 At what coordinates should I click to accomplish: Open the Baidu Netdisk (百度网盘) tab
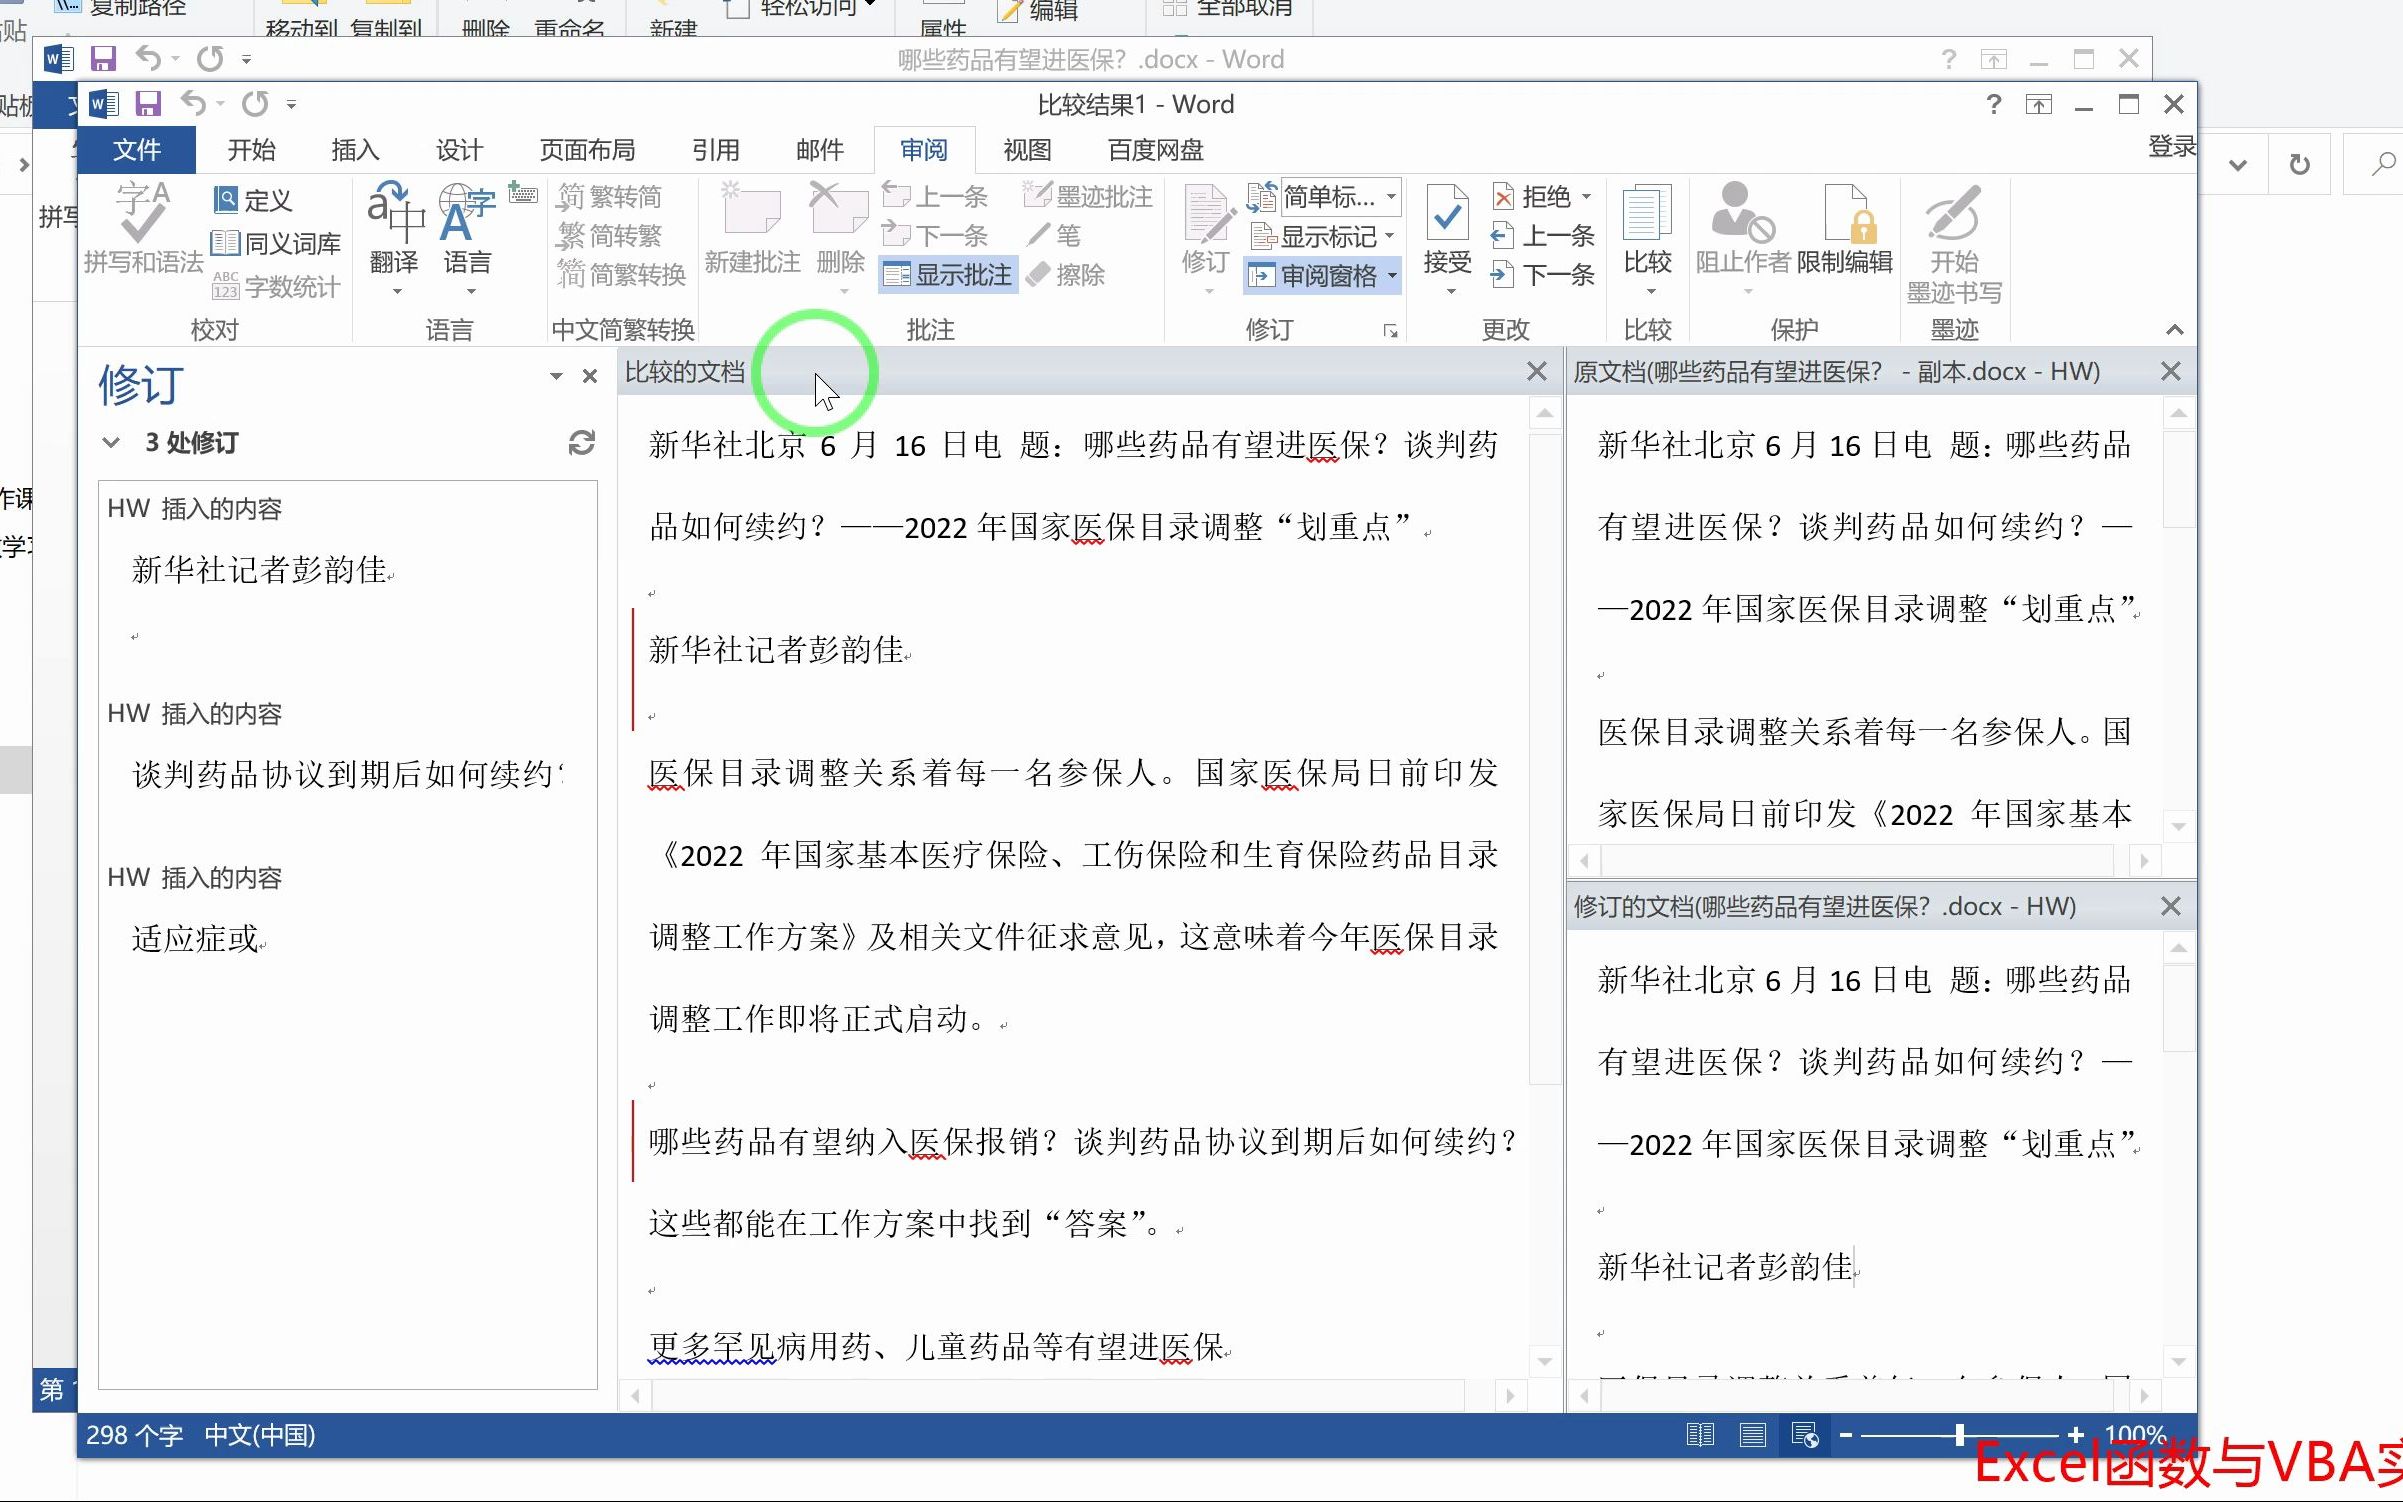(x=1155, y=150)
